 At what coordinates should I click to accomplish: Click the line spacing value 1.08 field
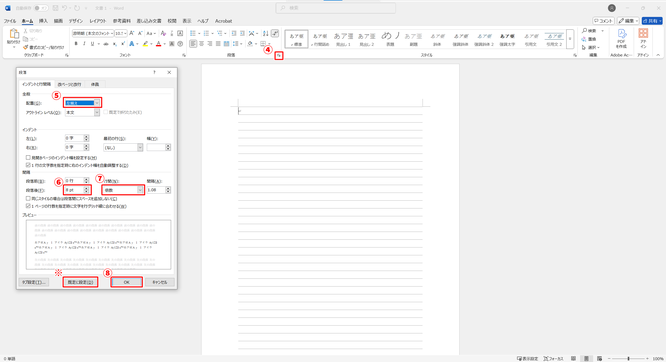coord(156,190)
